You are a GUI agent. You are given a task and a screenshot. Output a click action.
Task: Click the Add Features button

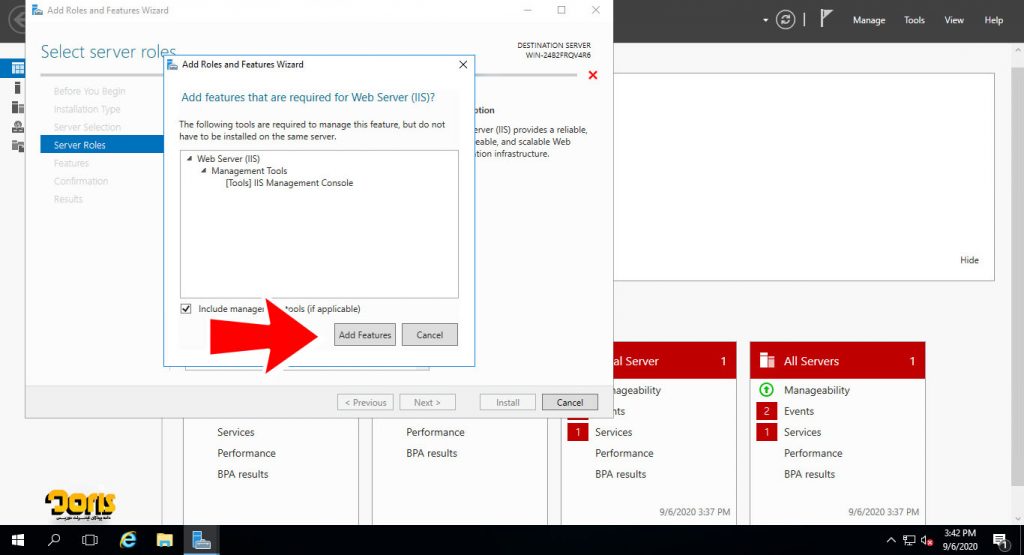(364, 335)
